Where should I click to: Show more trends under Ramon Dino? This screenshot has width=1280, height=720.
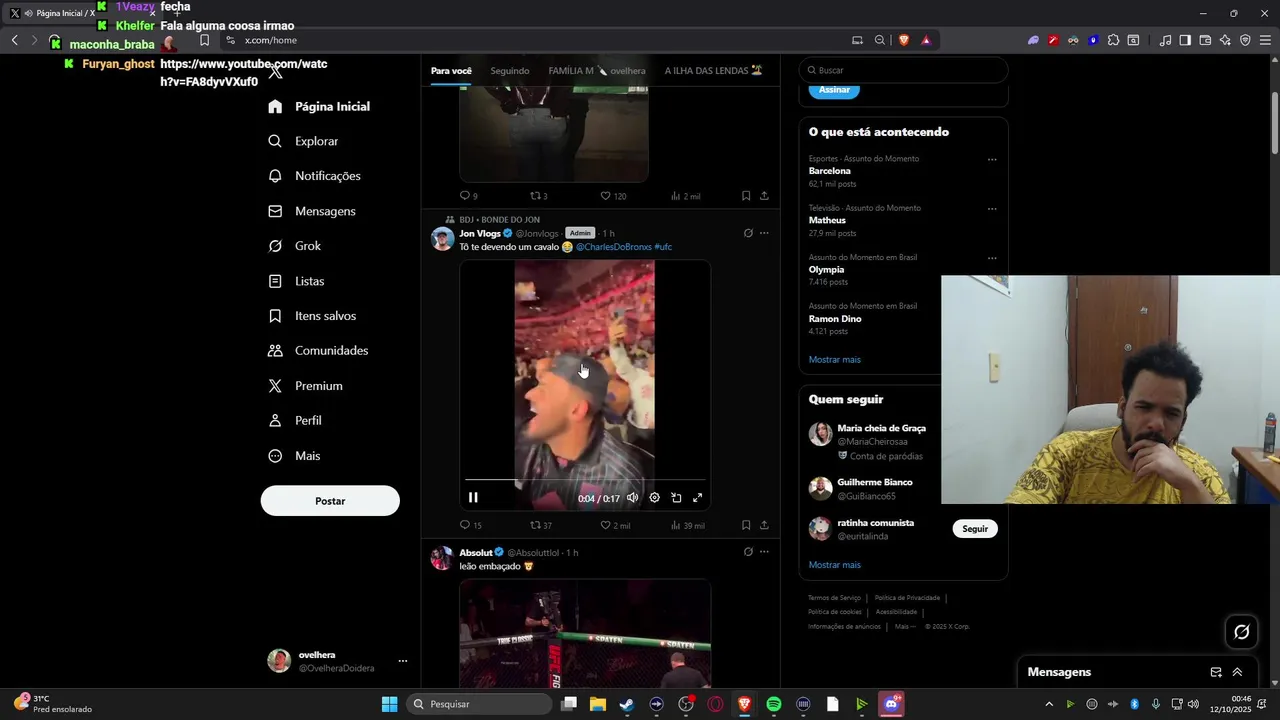coord(835,360)
